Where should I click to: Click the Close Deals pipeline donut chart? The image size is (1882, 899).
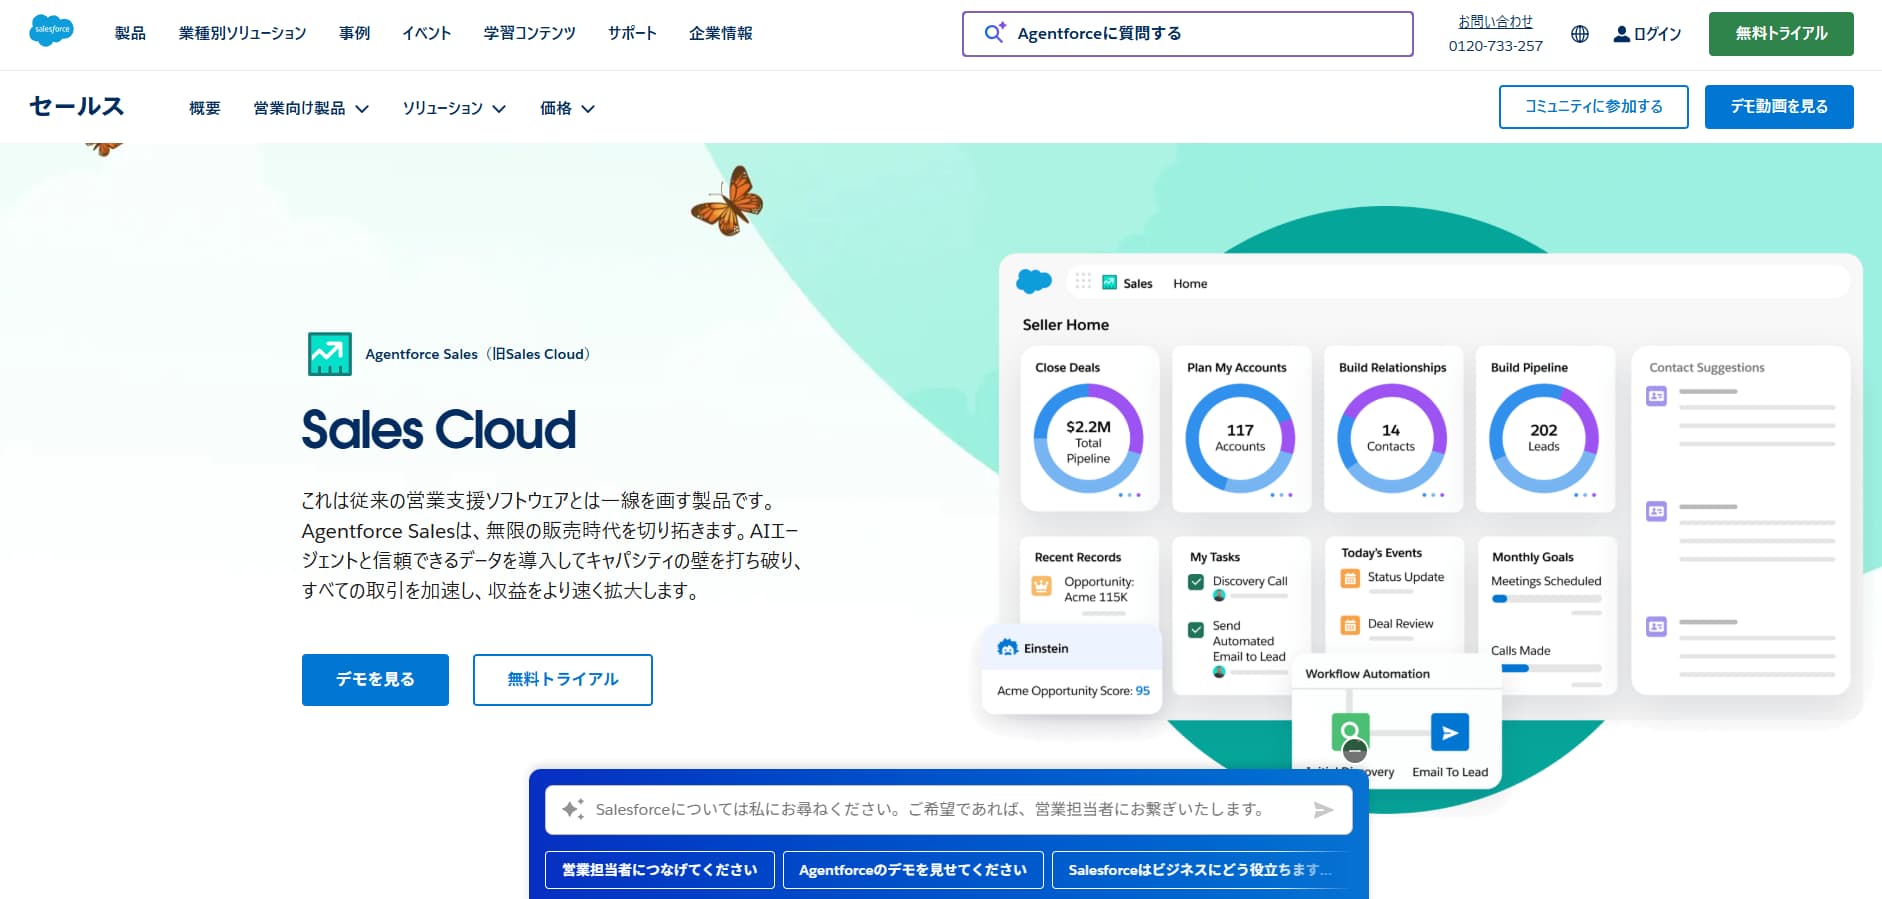pos(1088,439)
